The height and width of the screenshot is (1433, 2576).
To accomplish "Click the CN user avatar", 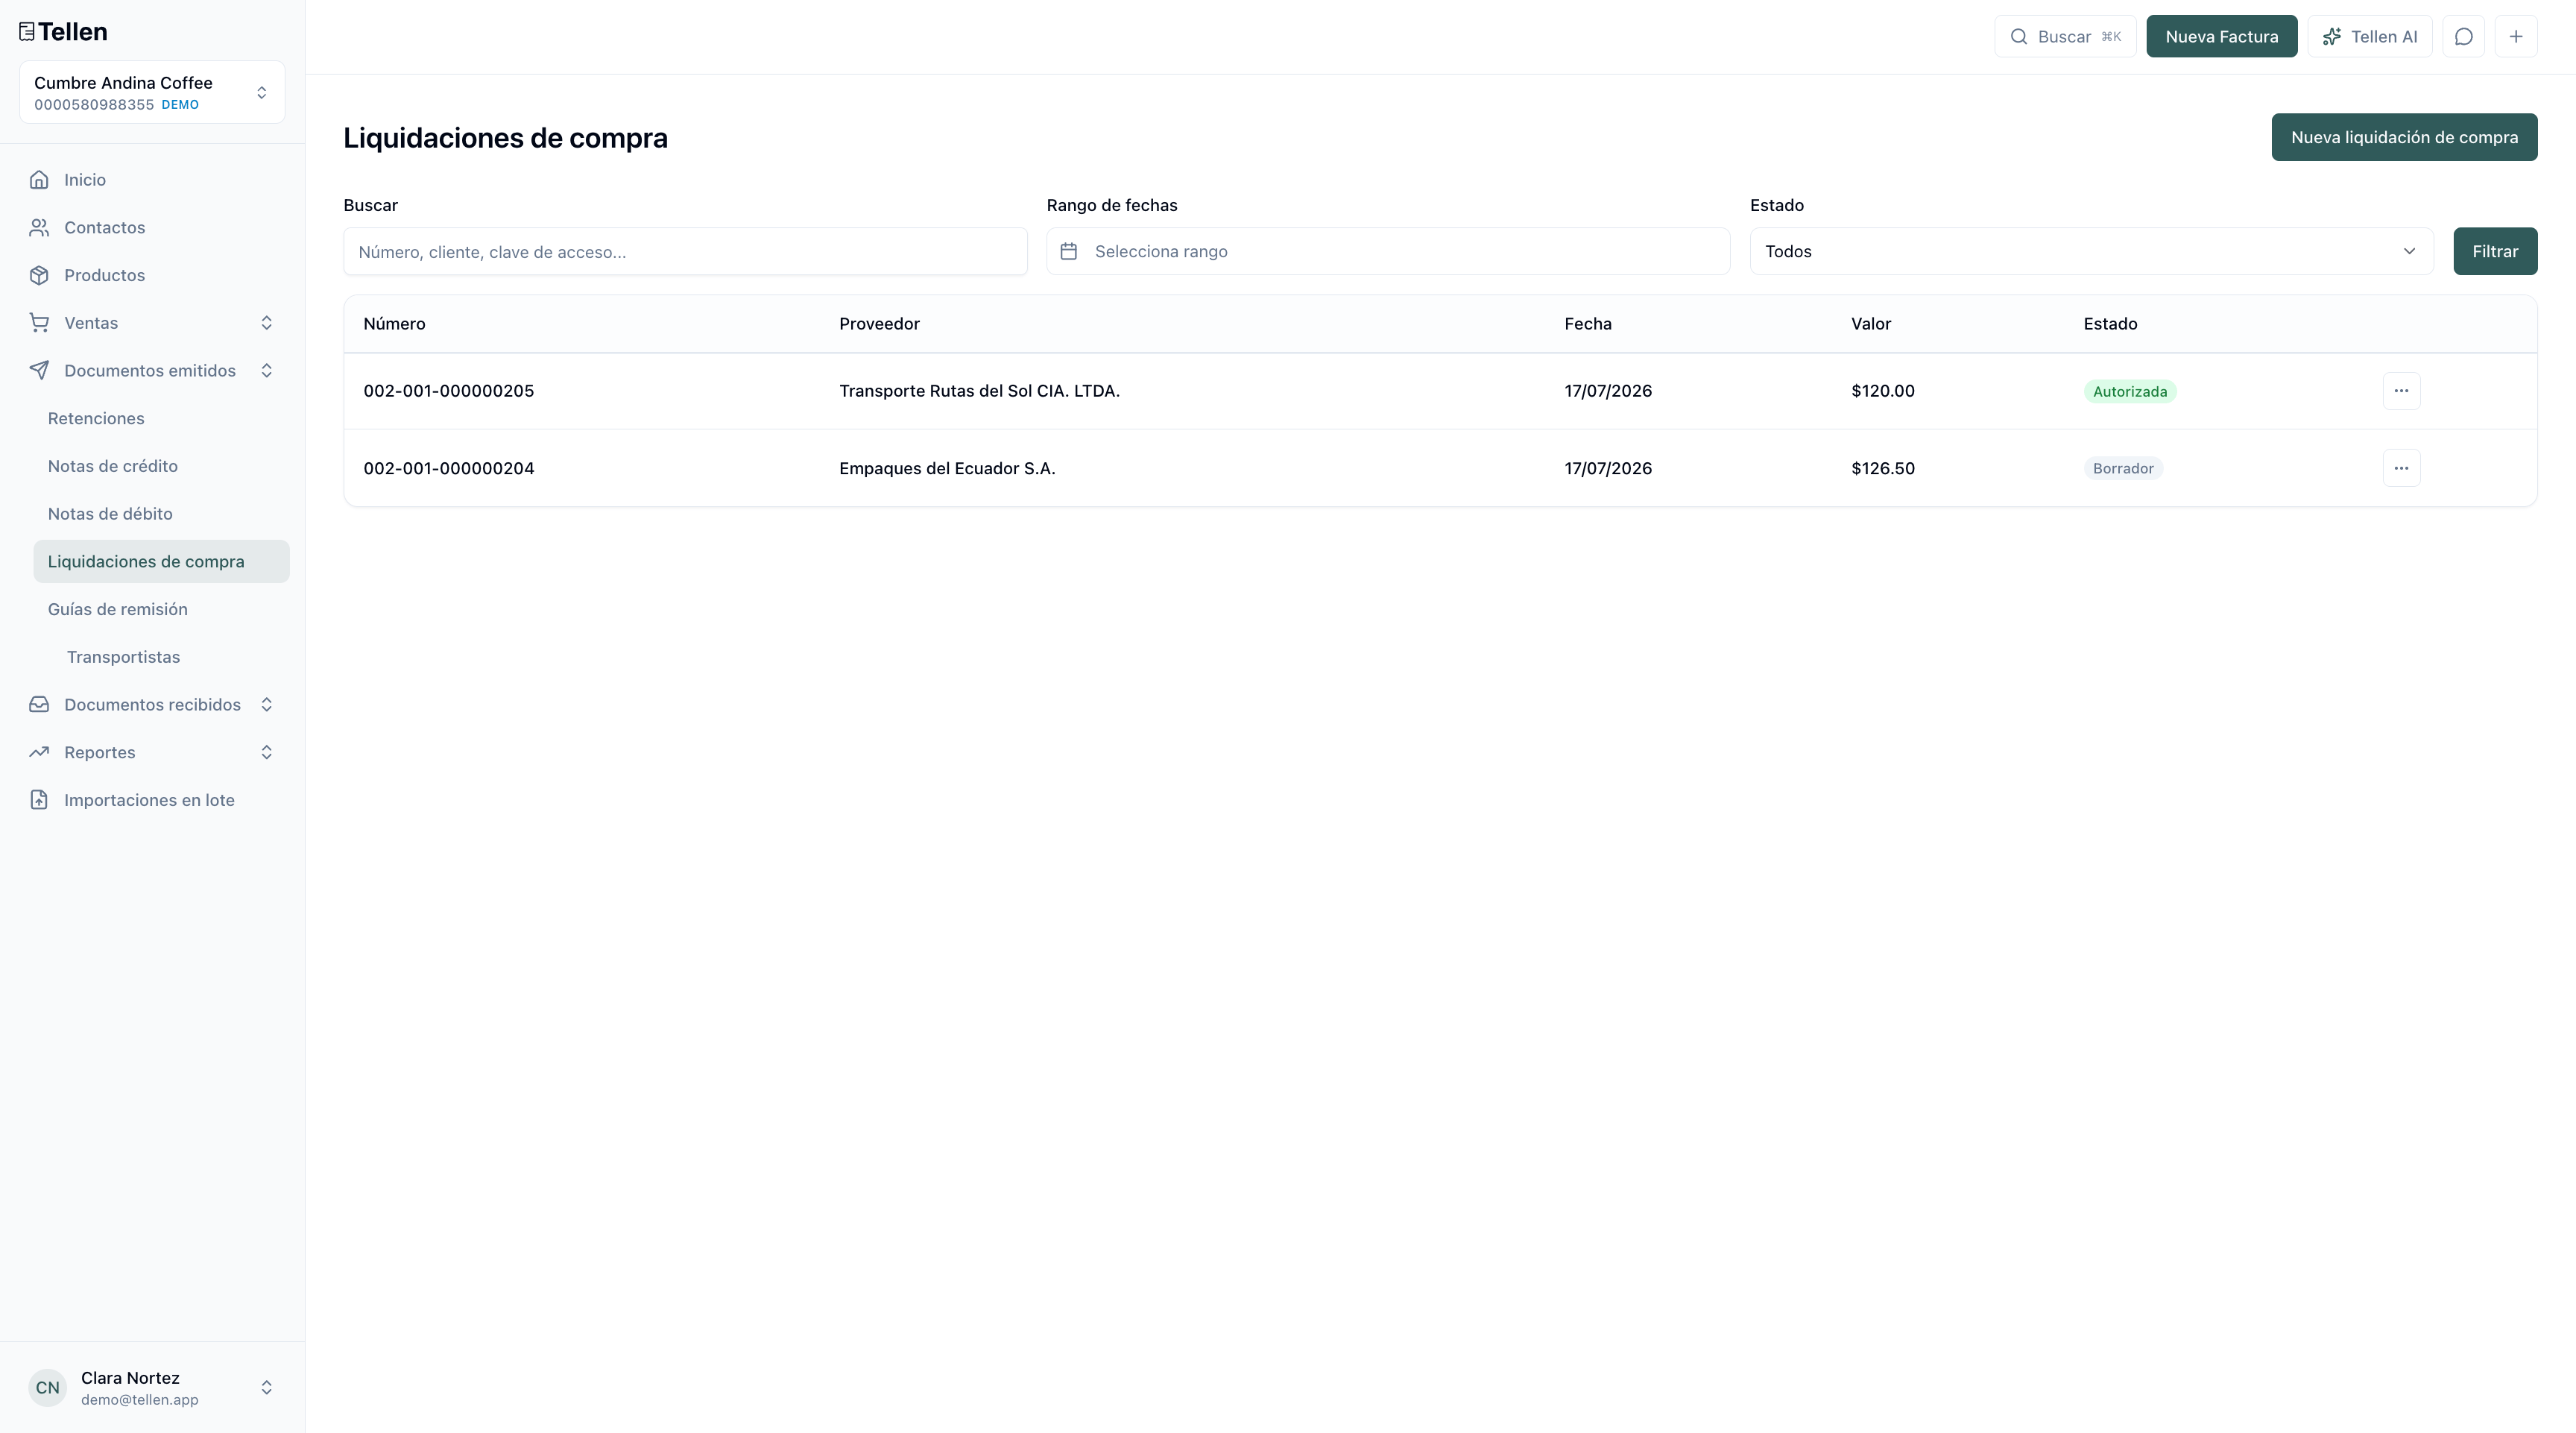I will tap(47, 1387).
